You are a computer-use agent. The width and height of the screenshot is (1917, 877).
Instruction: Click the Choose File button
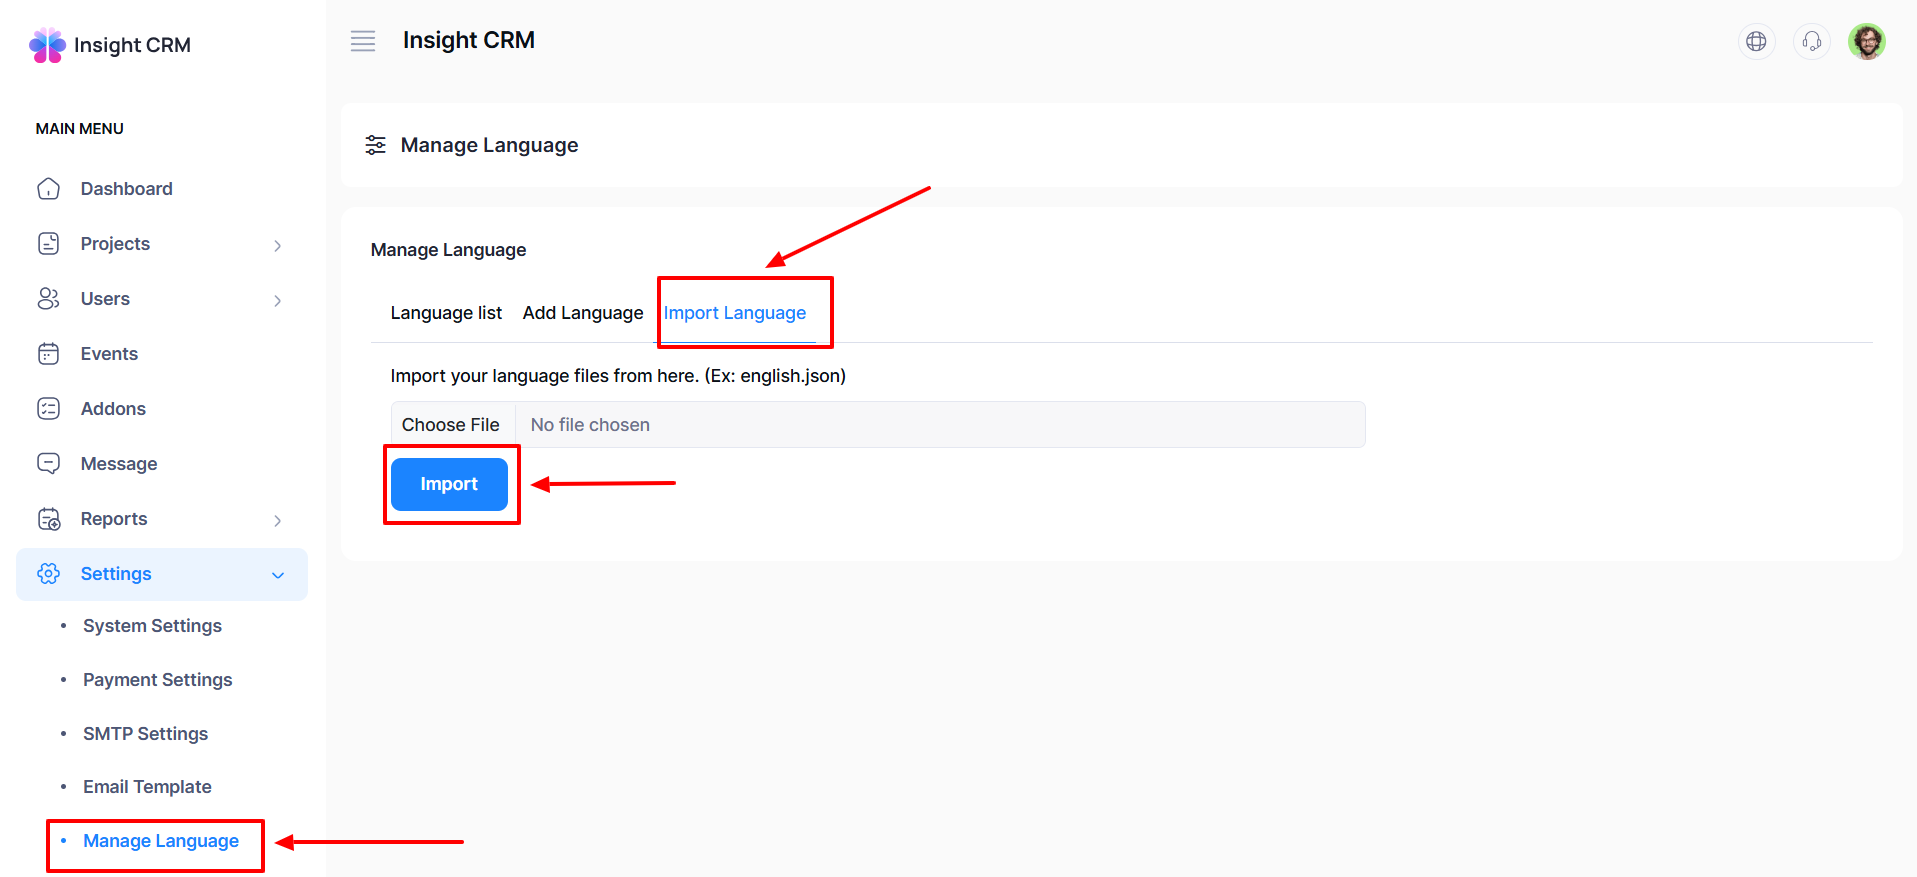(x=451, y=425)
